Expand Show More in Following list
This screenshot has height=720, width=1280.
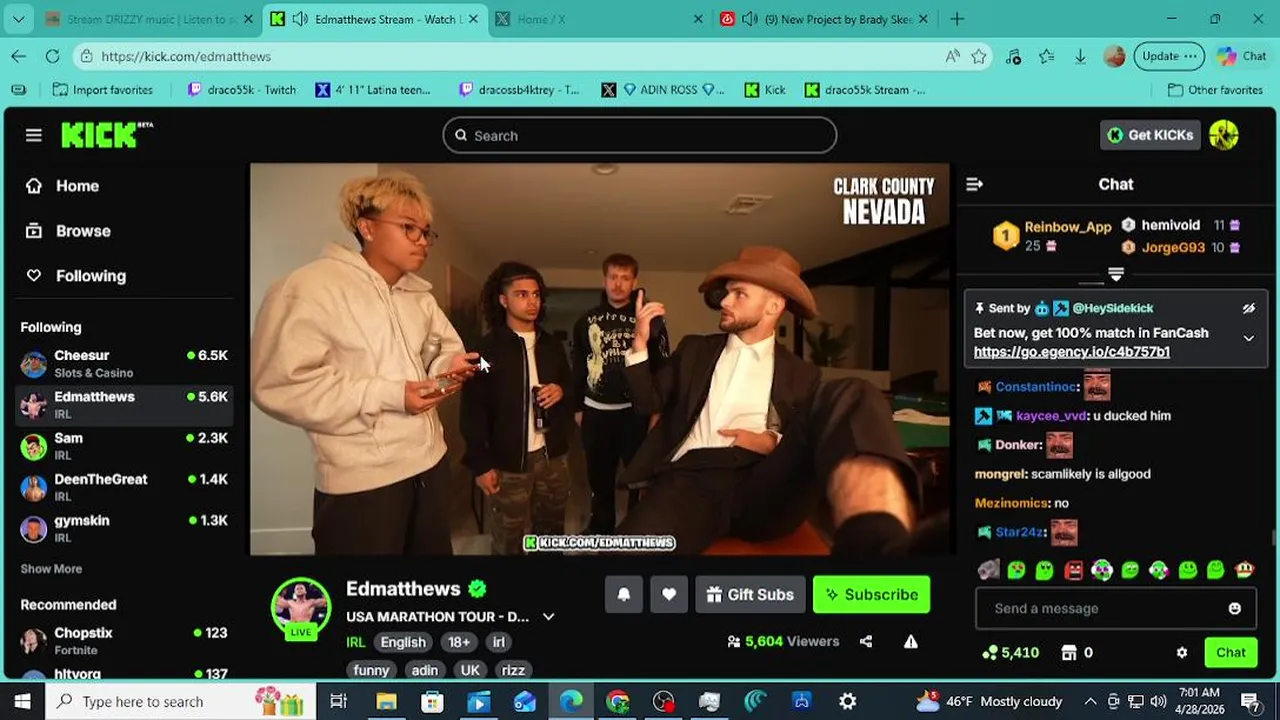tap(51, 569)
